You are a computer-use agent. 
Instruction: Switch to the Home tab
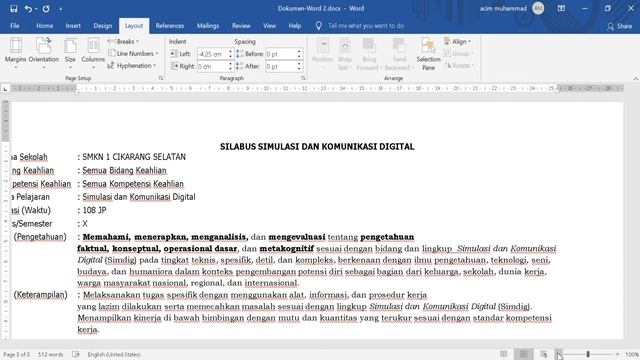44,26
